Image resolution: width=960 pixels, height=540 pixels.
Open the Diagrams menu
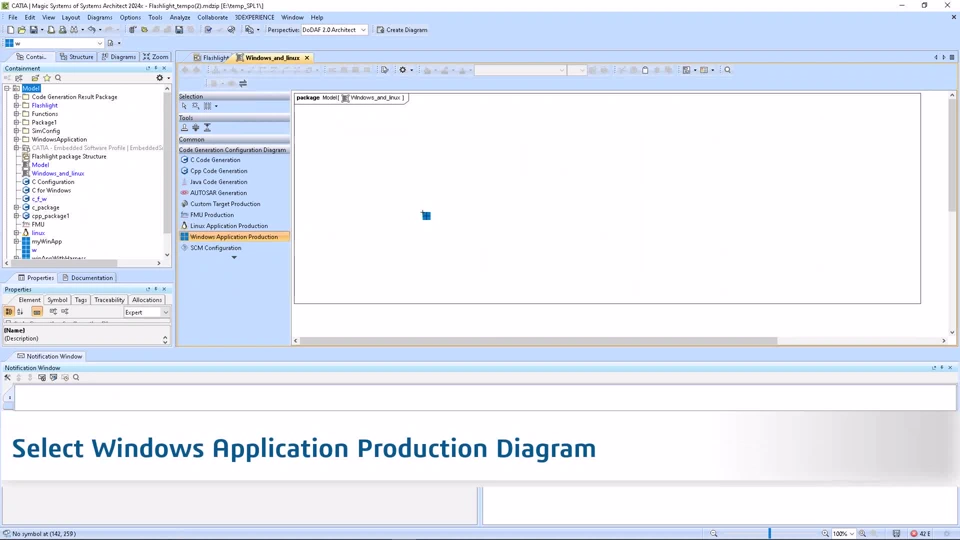(x=100, y=17)
